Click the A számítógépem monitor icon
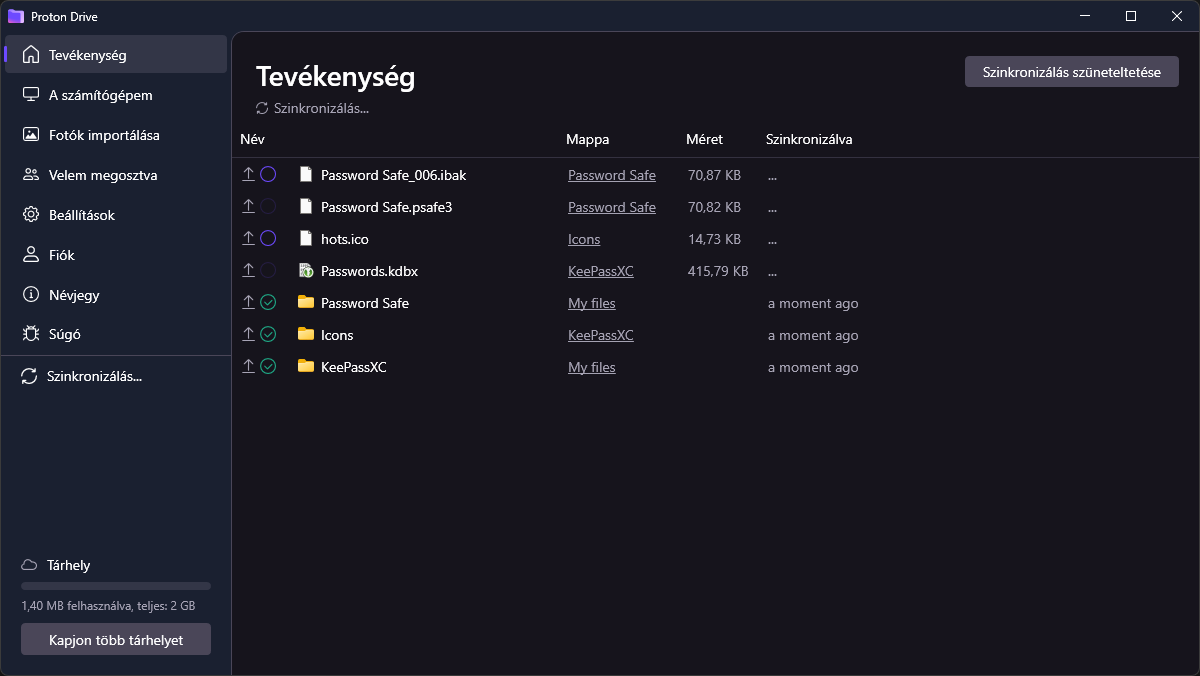The width and height of the screenshot is (1200, 676). tap(31, 95)
